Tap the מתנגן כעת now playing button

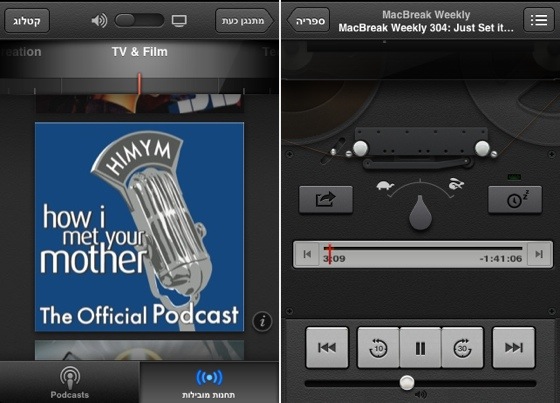(x=244, y=21)
